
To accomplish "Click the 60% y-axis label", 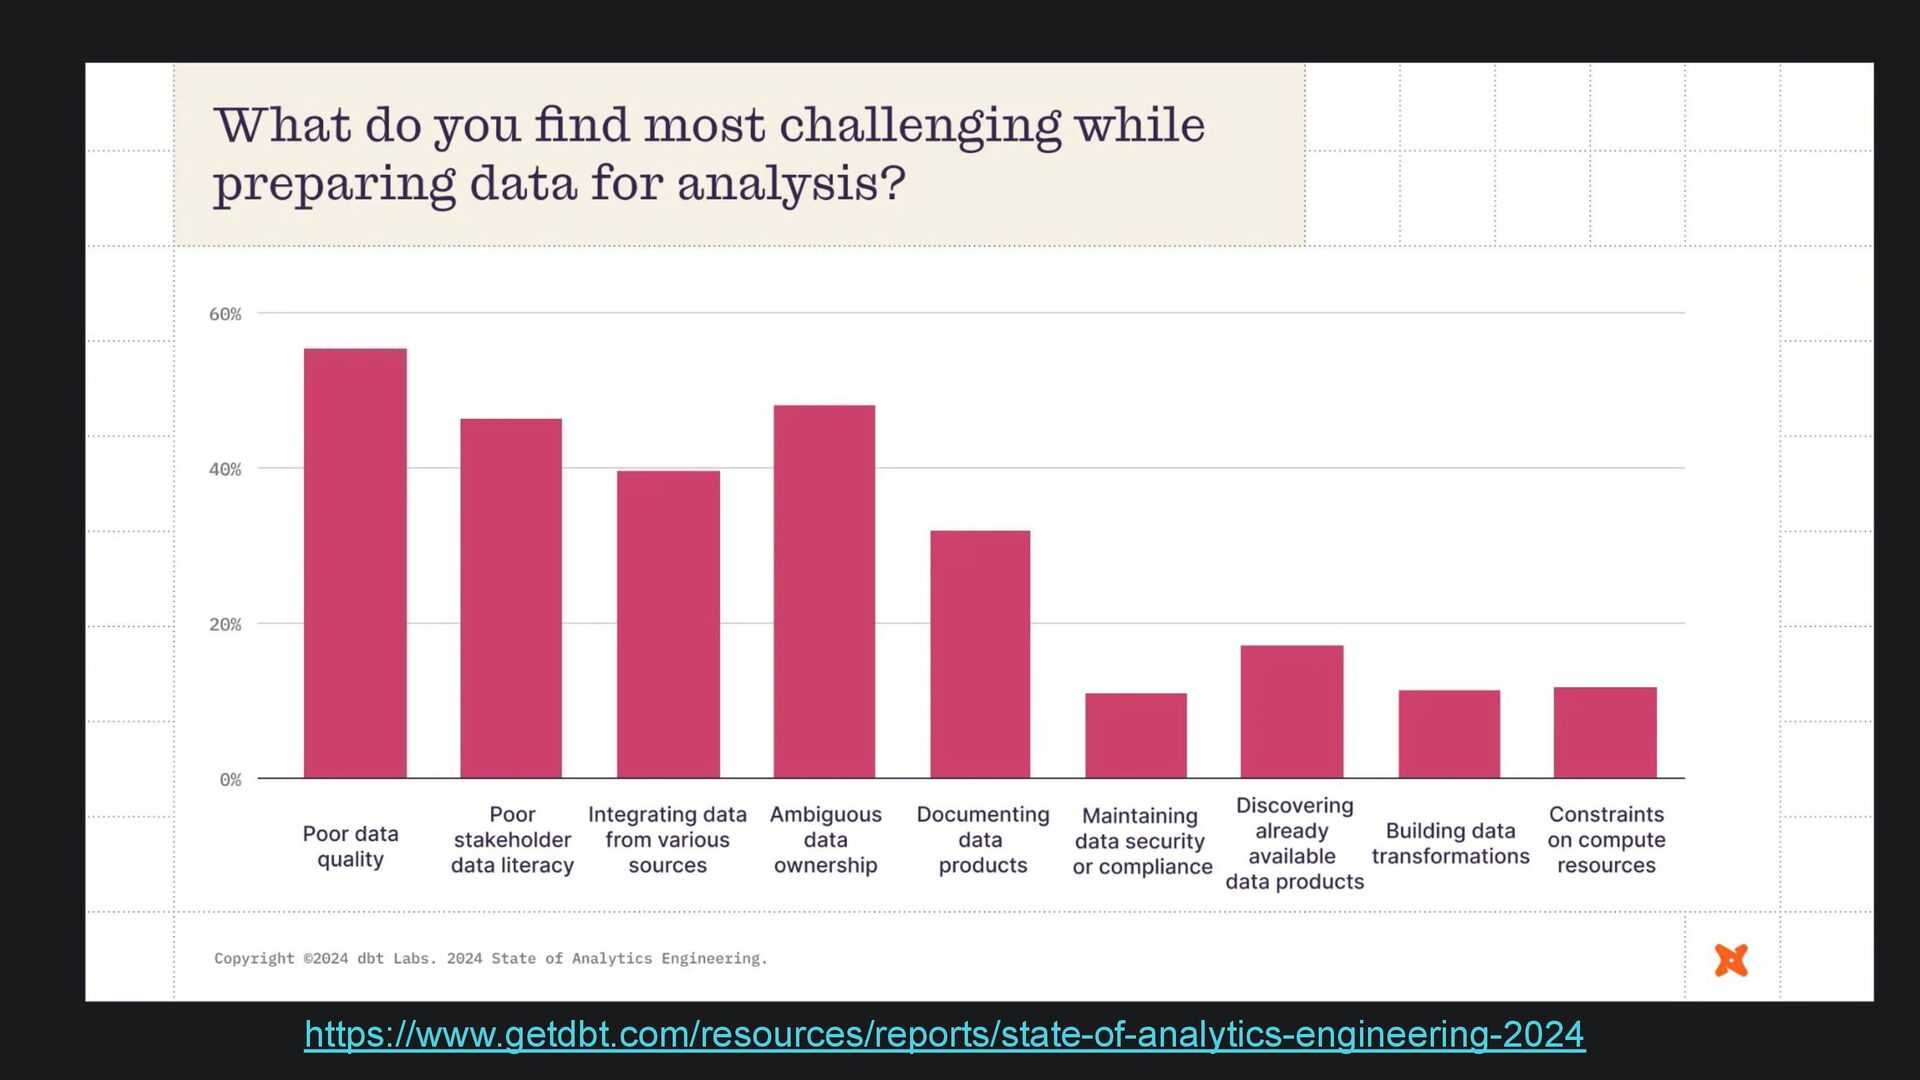I will tap(225, 314).
